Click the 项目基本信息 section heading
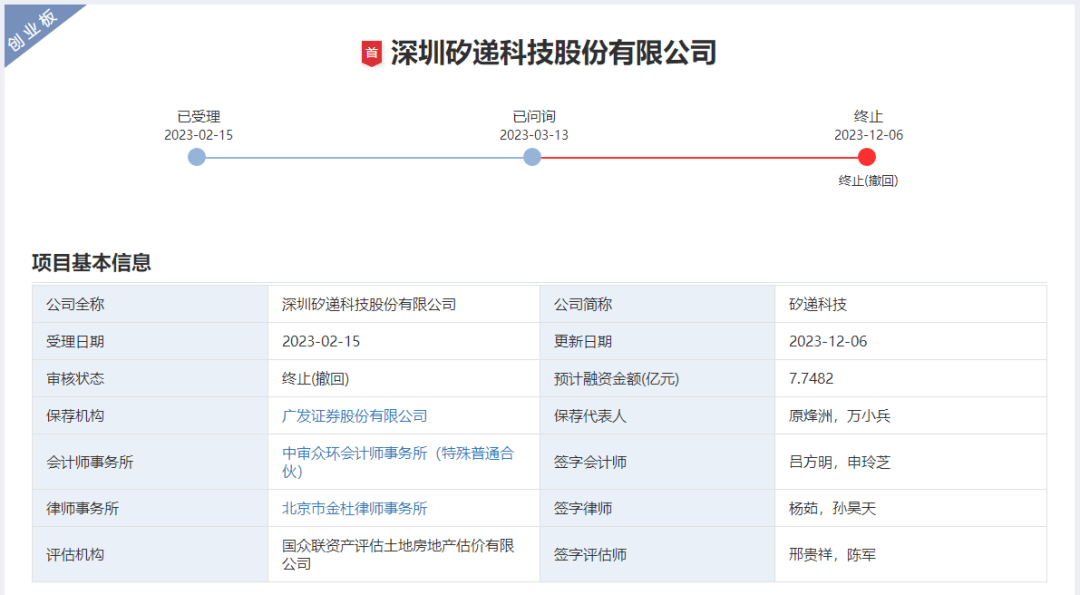The height and width of the screenshot is (595, 1080). 92,262
